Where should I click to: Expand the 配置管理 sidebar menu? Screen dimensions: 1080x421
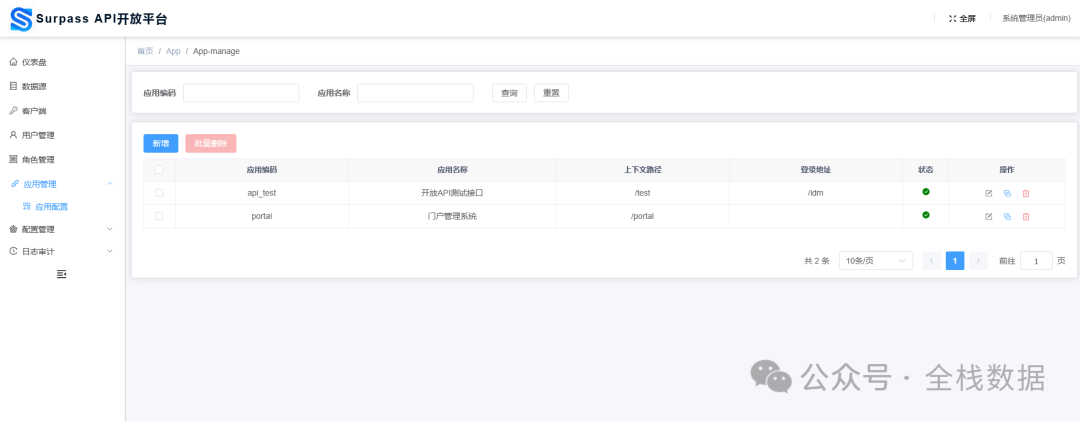click(62, 229)
